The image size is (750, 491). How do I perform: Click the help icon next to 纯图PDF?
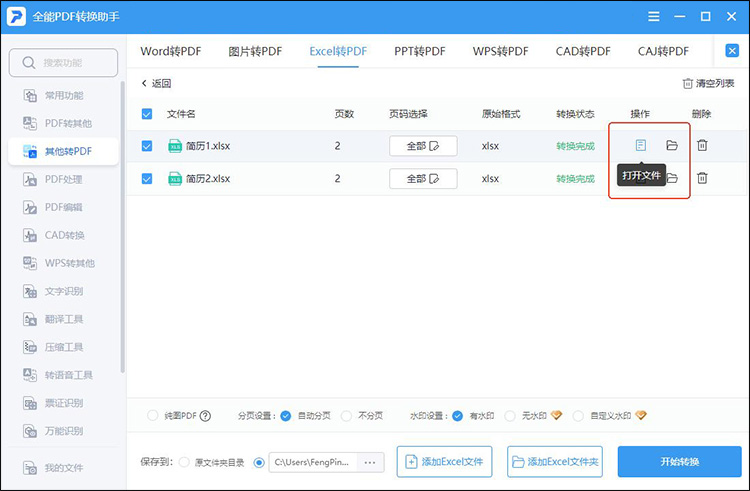tap(205, 416)
